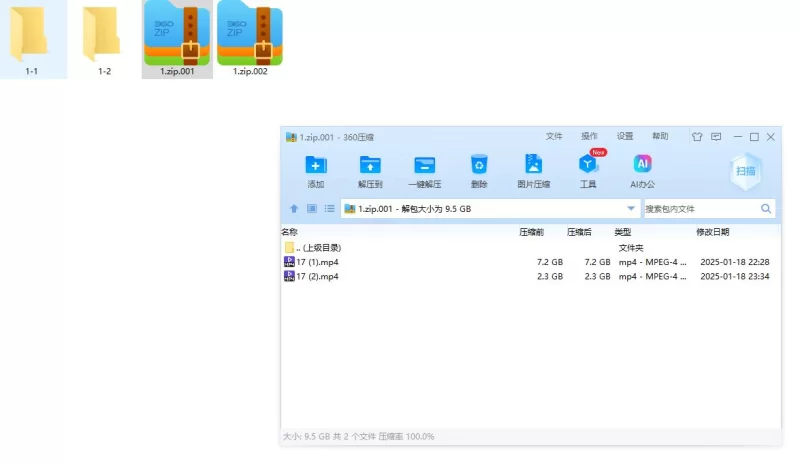This screenshot has width=800, height=464.
Task: Open the 工具 (Tools) icon
Action: [x=588, y=166]
